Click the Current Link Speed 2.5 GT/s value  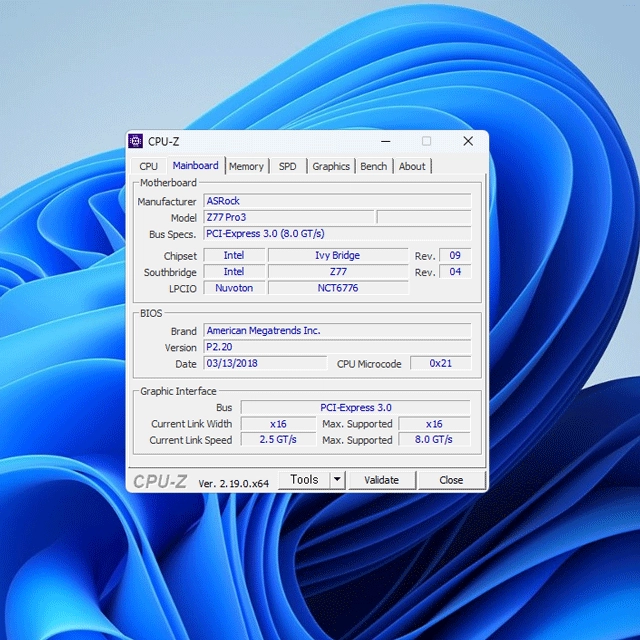click(x=278, y=440)
